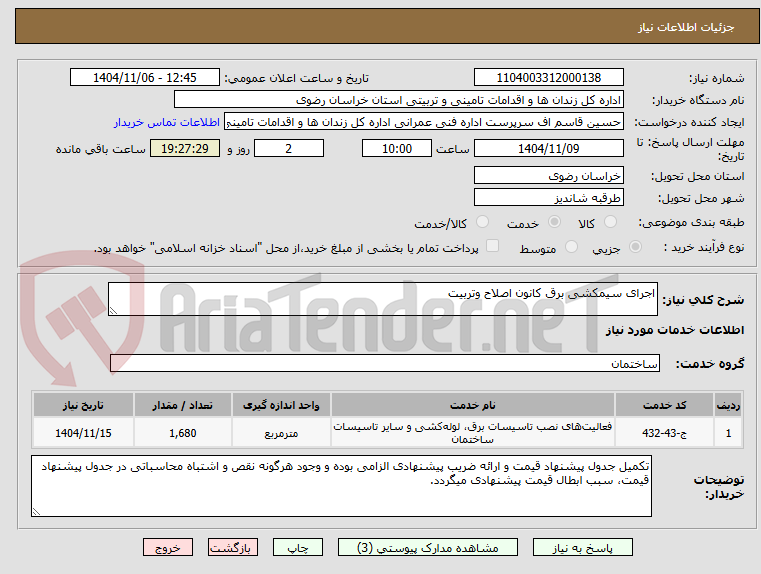Click the buyer notes textarea resize handle
Screen dimensions: 761x574
click(36, 511)
